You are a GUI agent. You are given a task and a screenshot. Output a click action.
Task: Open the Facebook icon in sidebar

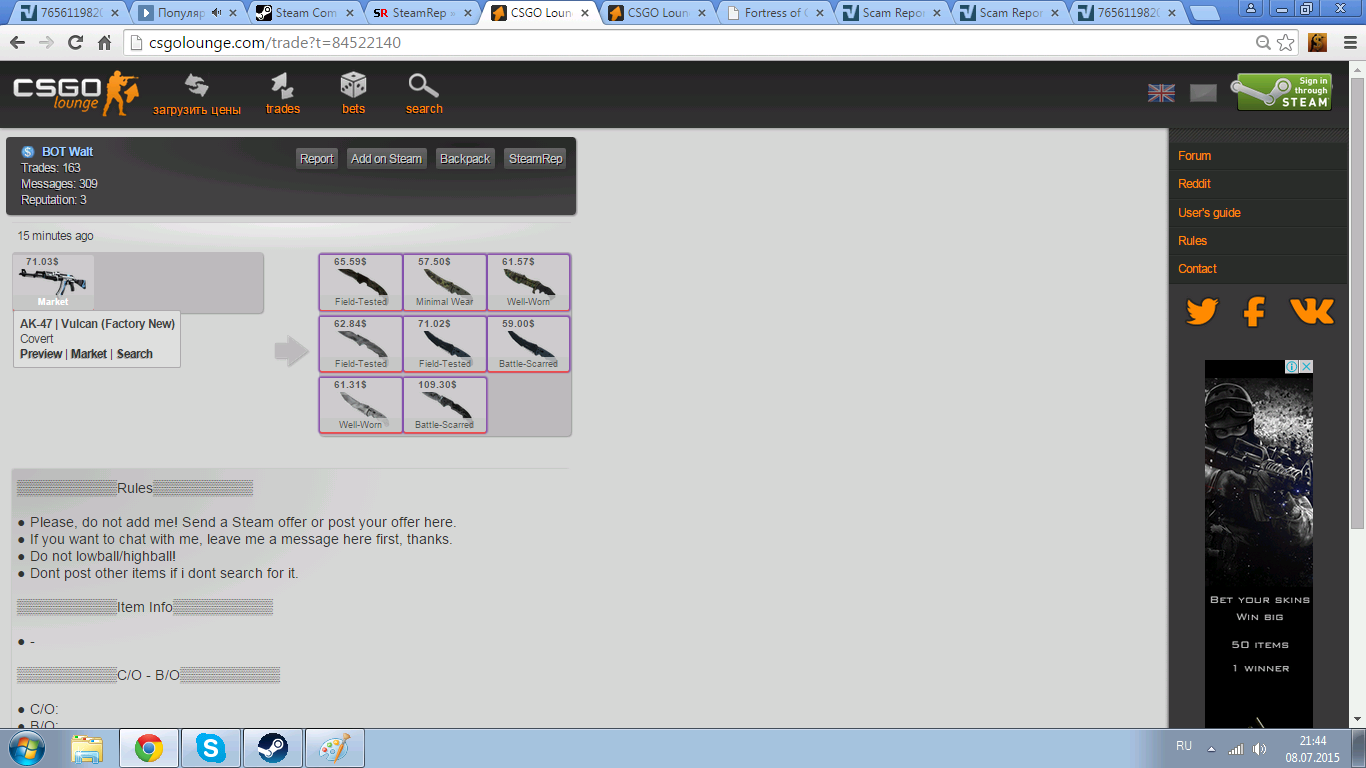(1254, 312)
